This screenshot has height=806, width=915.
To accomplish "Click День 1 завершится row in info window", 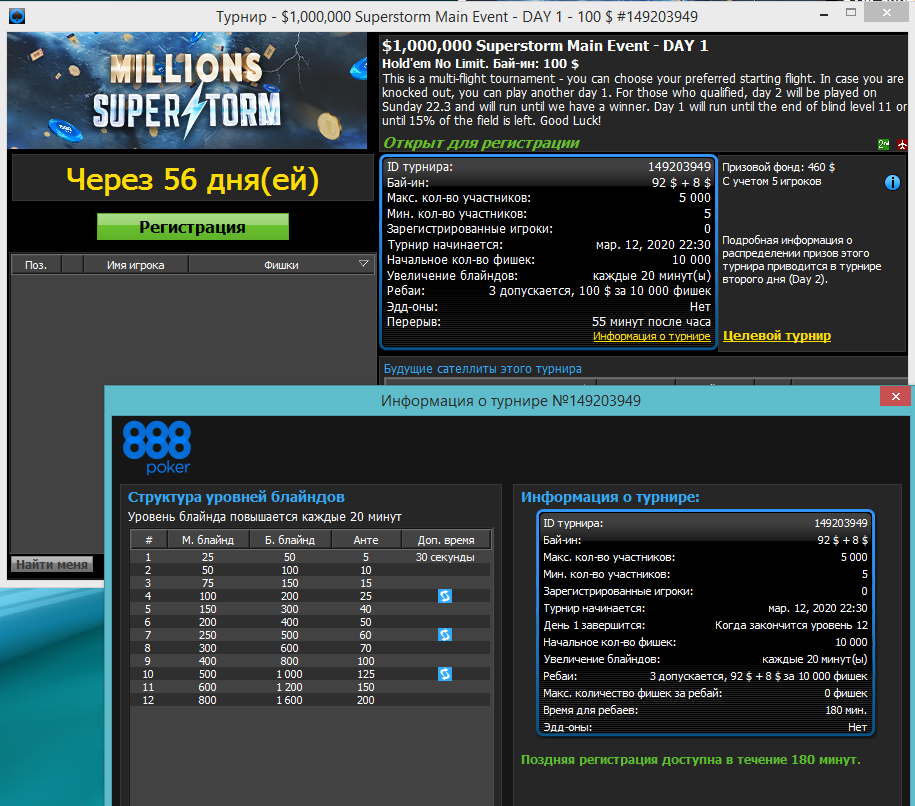I will [x=705, y=625].
